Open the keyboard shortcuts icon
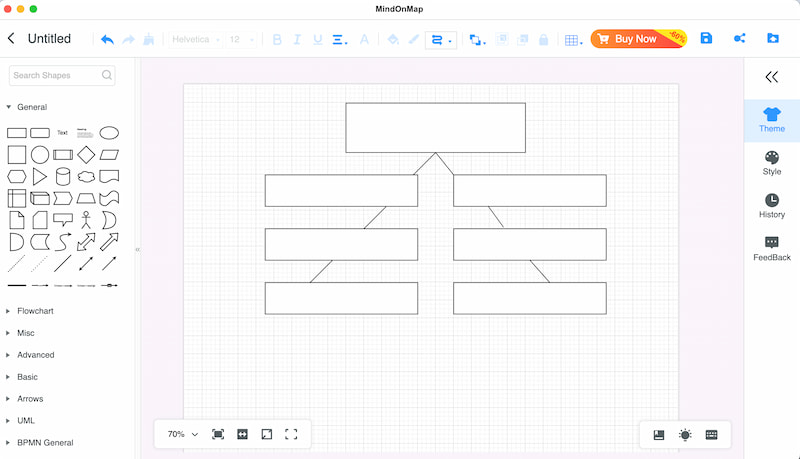Image resolution: width=800 pixels, height=459 pixels. pos(711,435)
